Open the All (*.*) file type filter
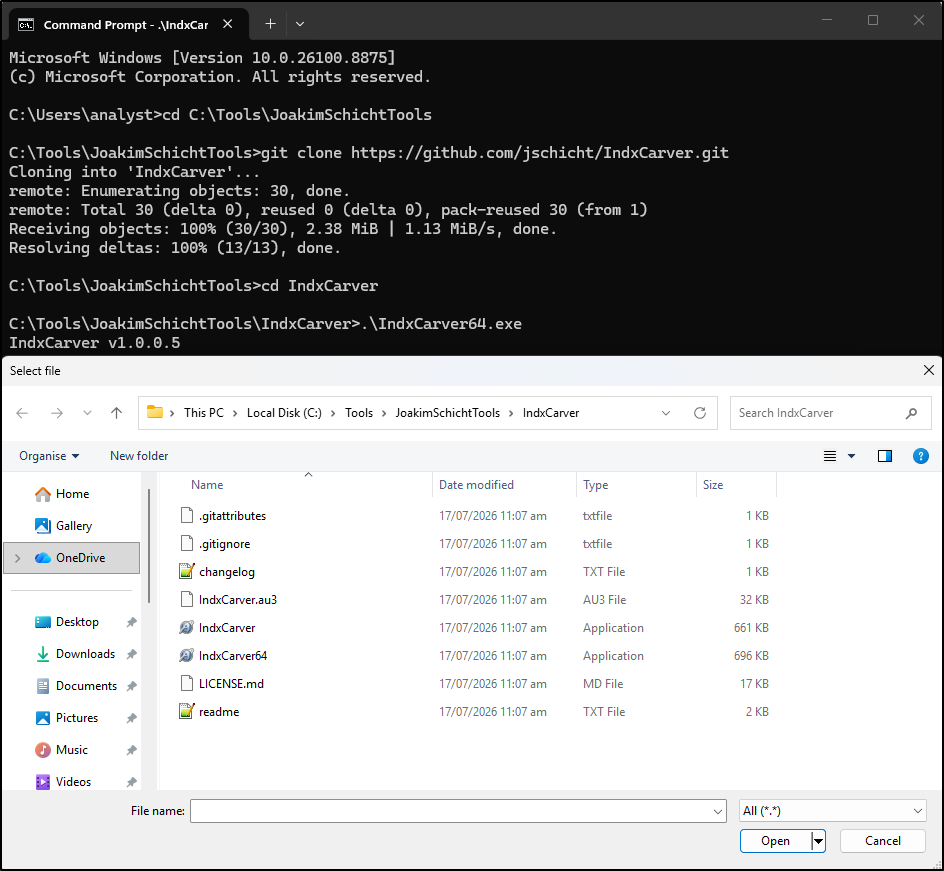This screenshot has width=944, height=871. pos(833,811)
